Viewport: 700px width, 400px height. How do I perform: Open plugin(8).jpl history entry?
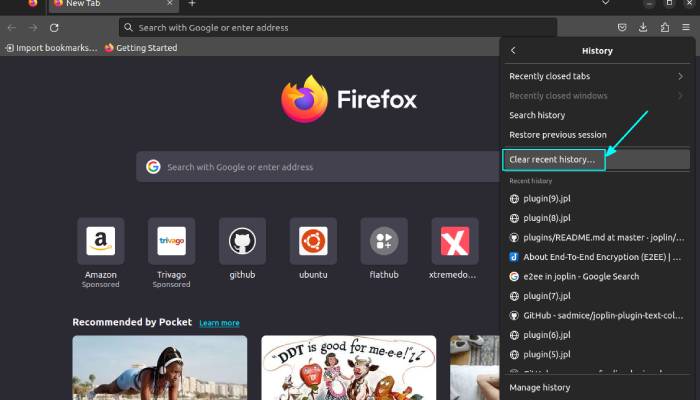pyautogui.click(x=597, y=218)
